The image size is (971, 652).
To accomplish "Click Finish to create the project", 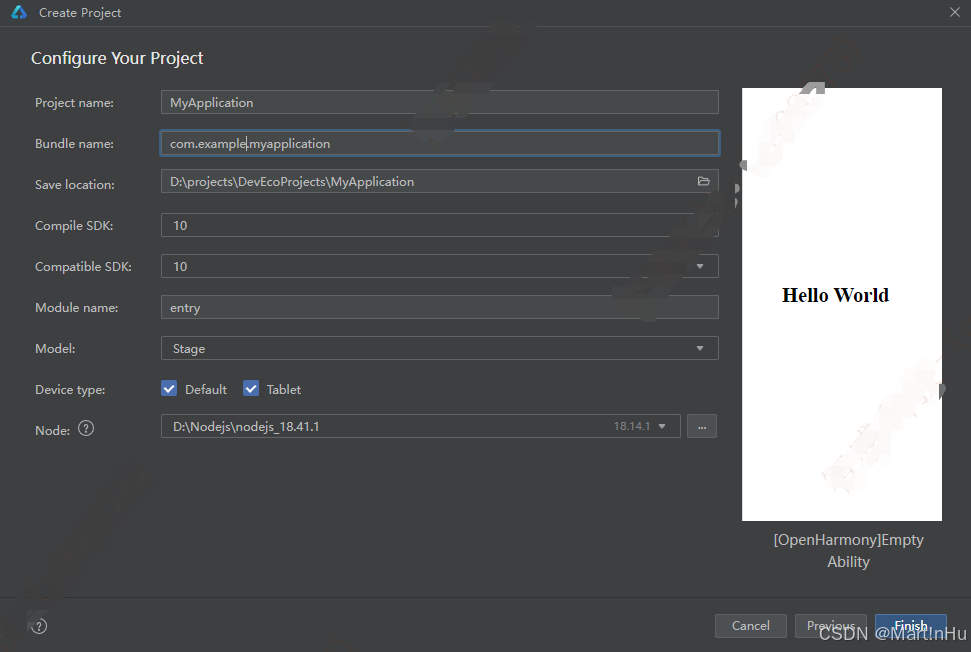I will click(910, 626).
